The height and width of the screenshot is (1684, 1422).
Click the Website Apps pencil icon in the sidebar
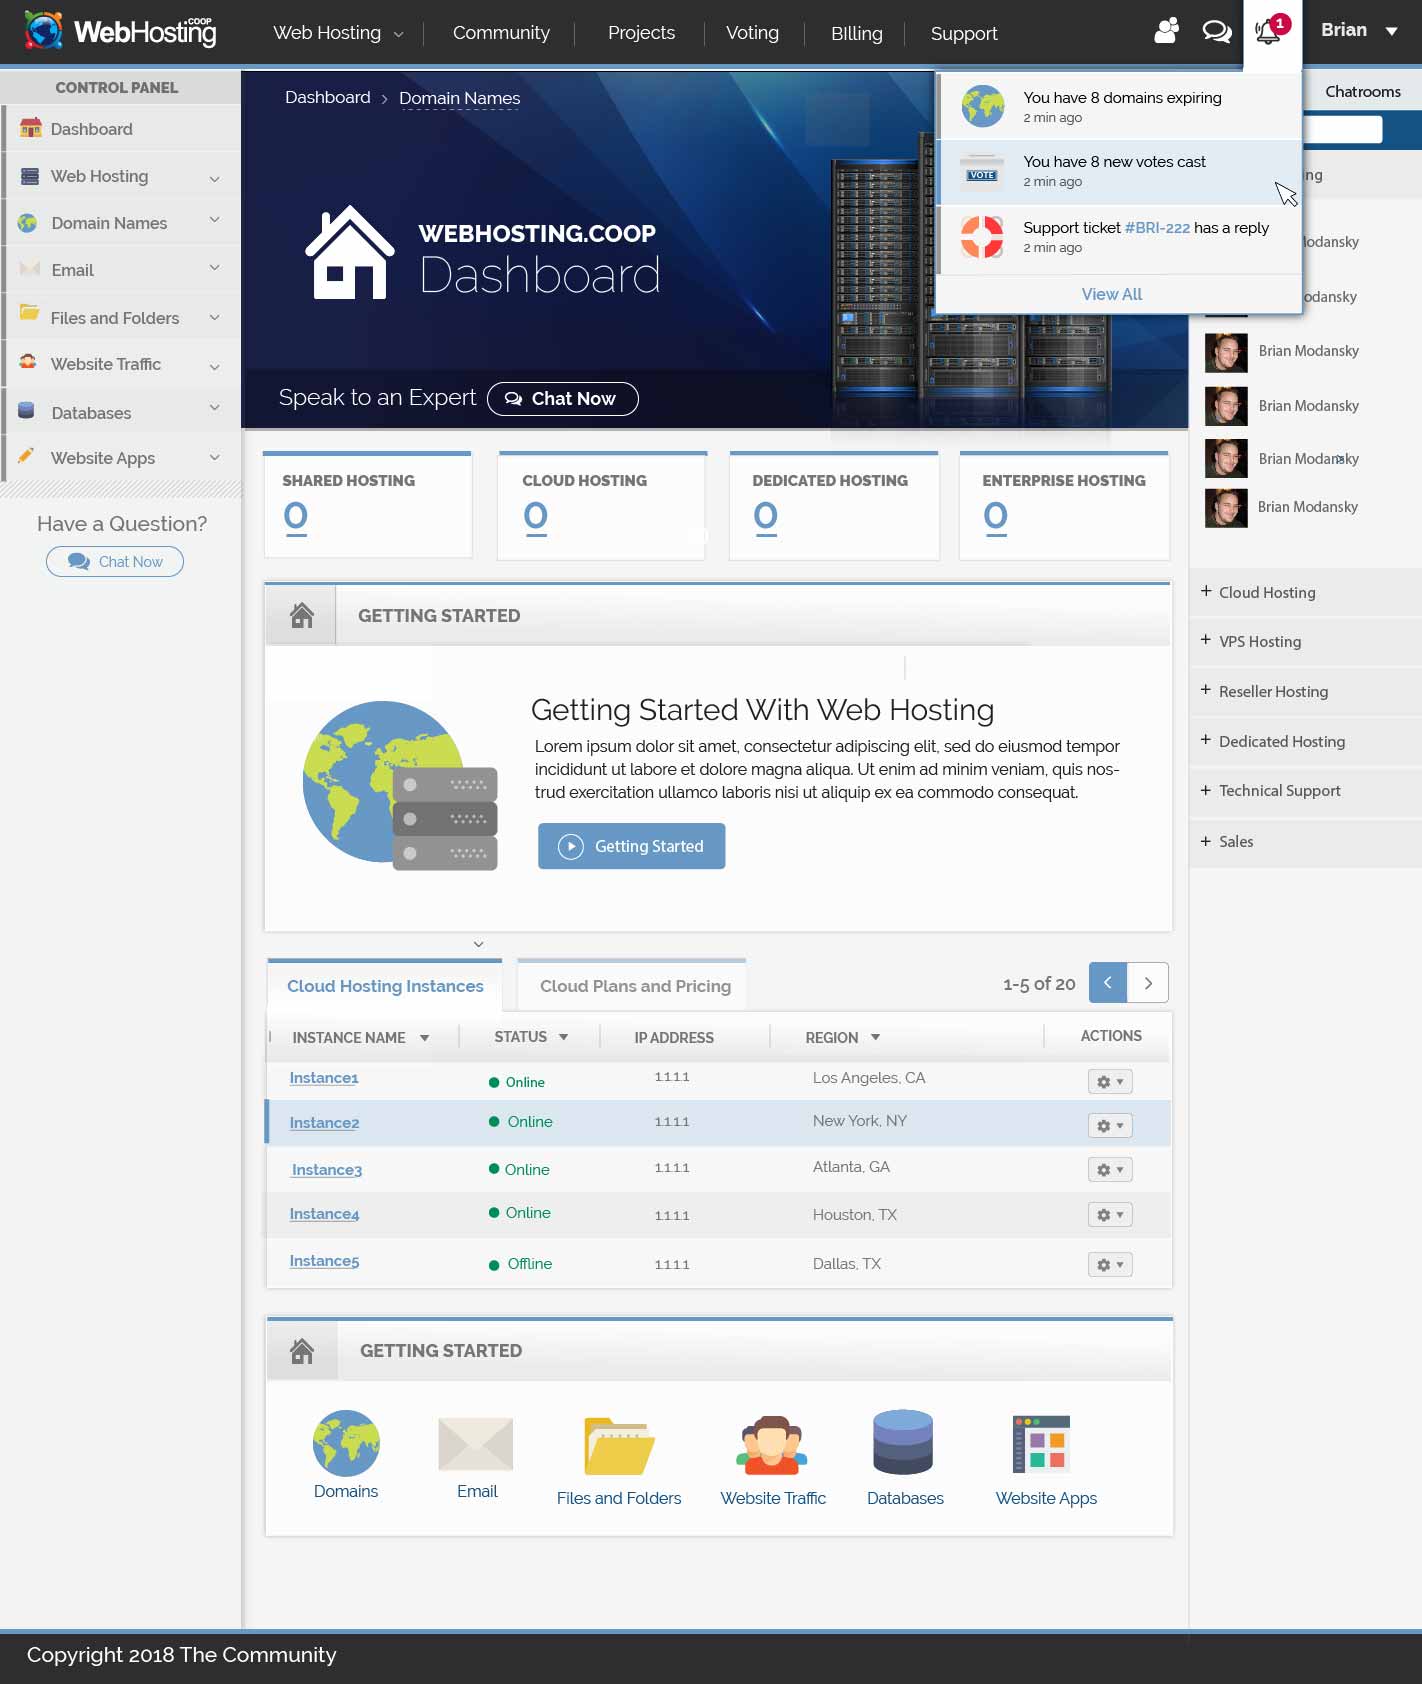[27, 455]
